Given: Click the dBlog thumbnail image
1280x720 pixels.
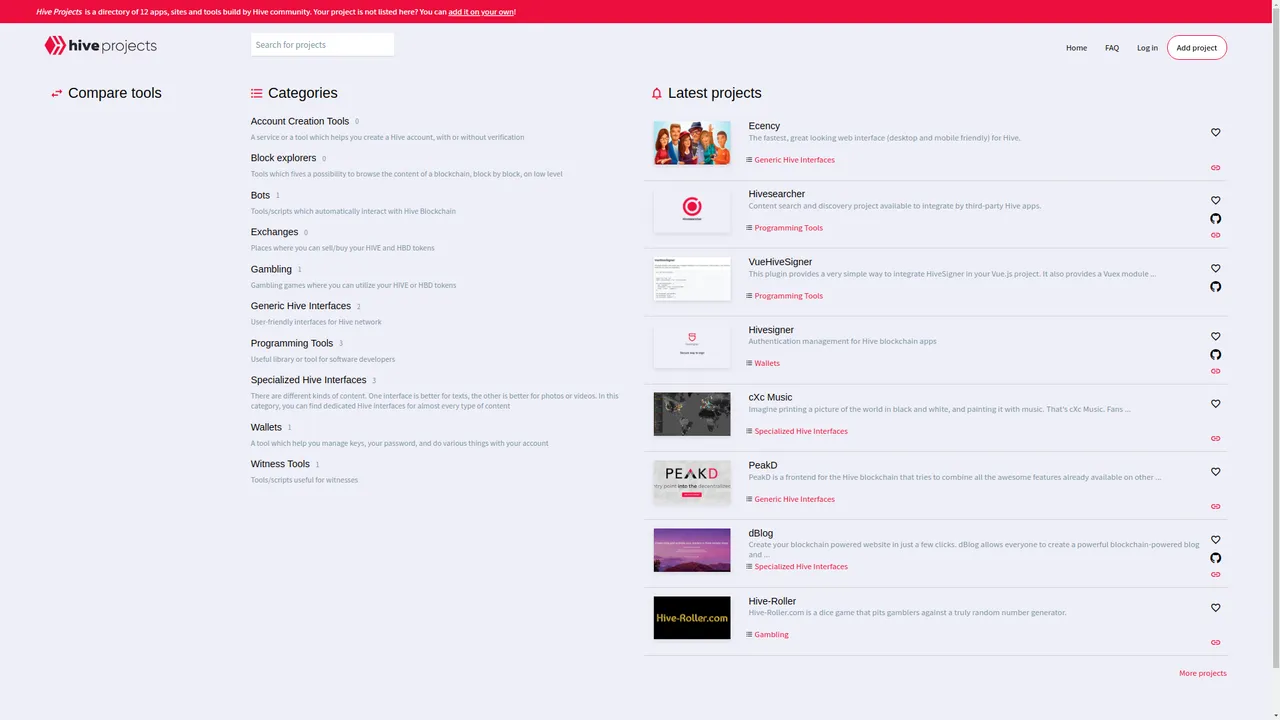Looking at the screenshot, I should pyautogui.click(x=692, y=550).
